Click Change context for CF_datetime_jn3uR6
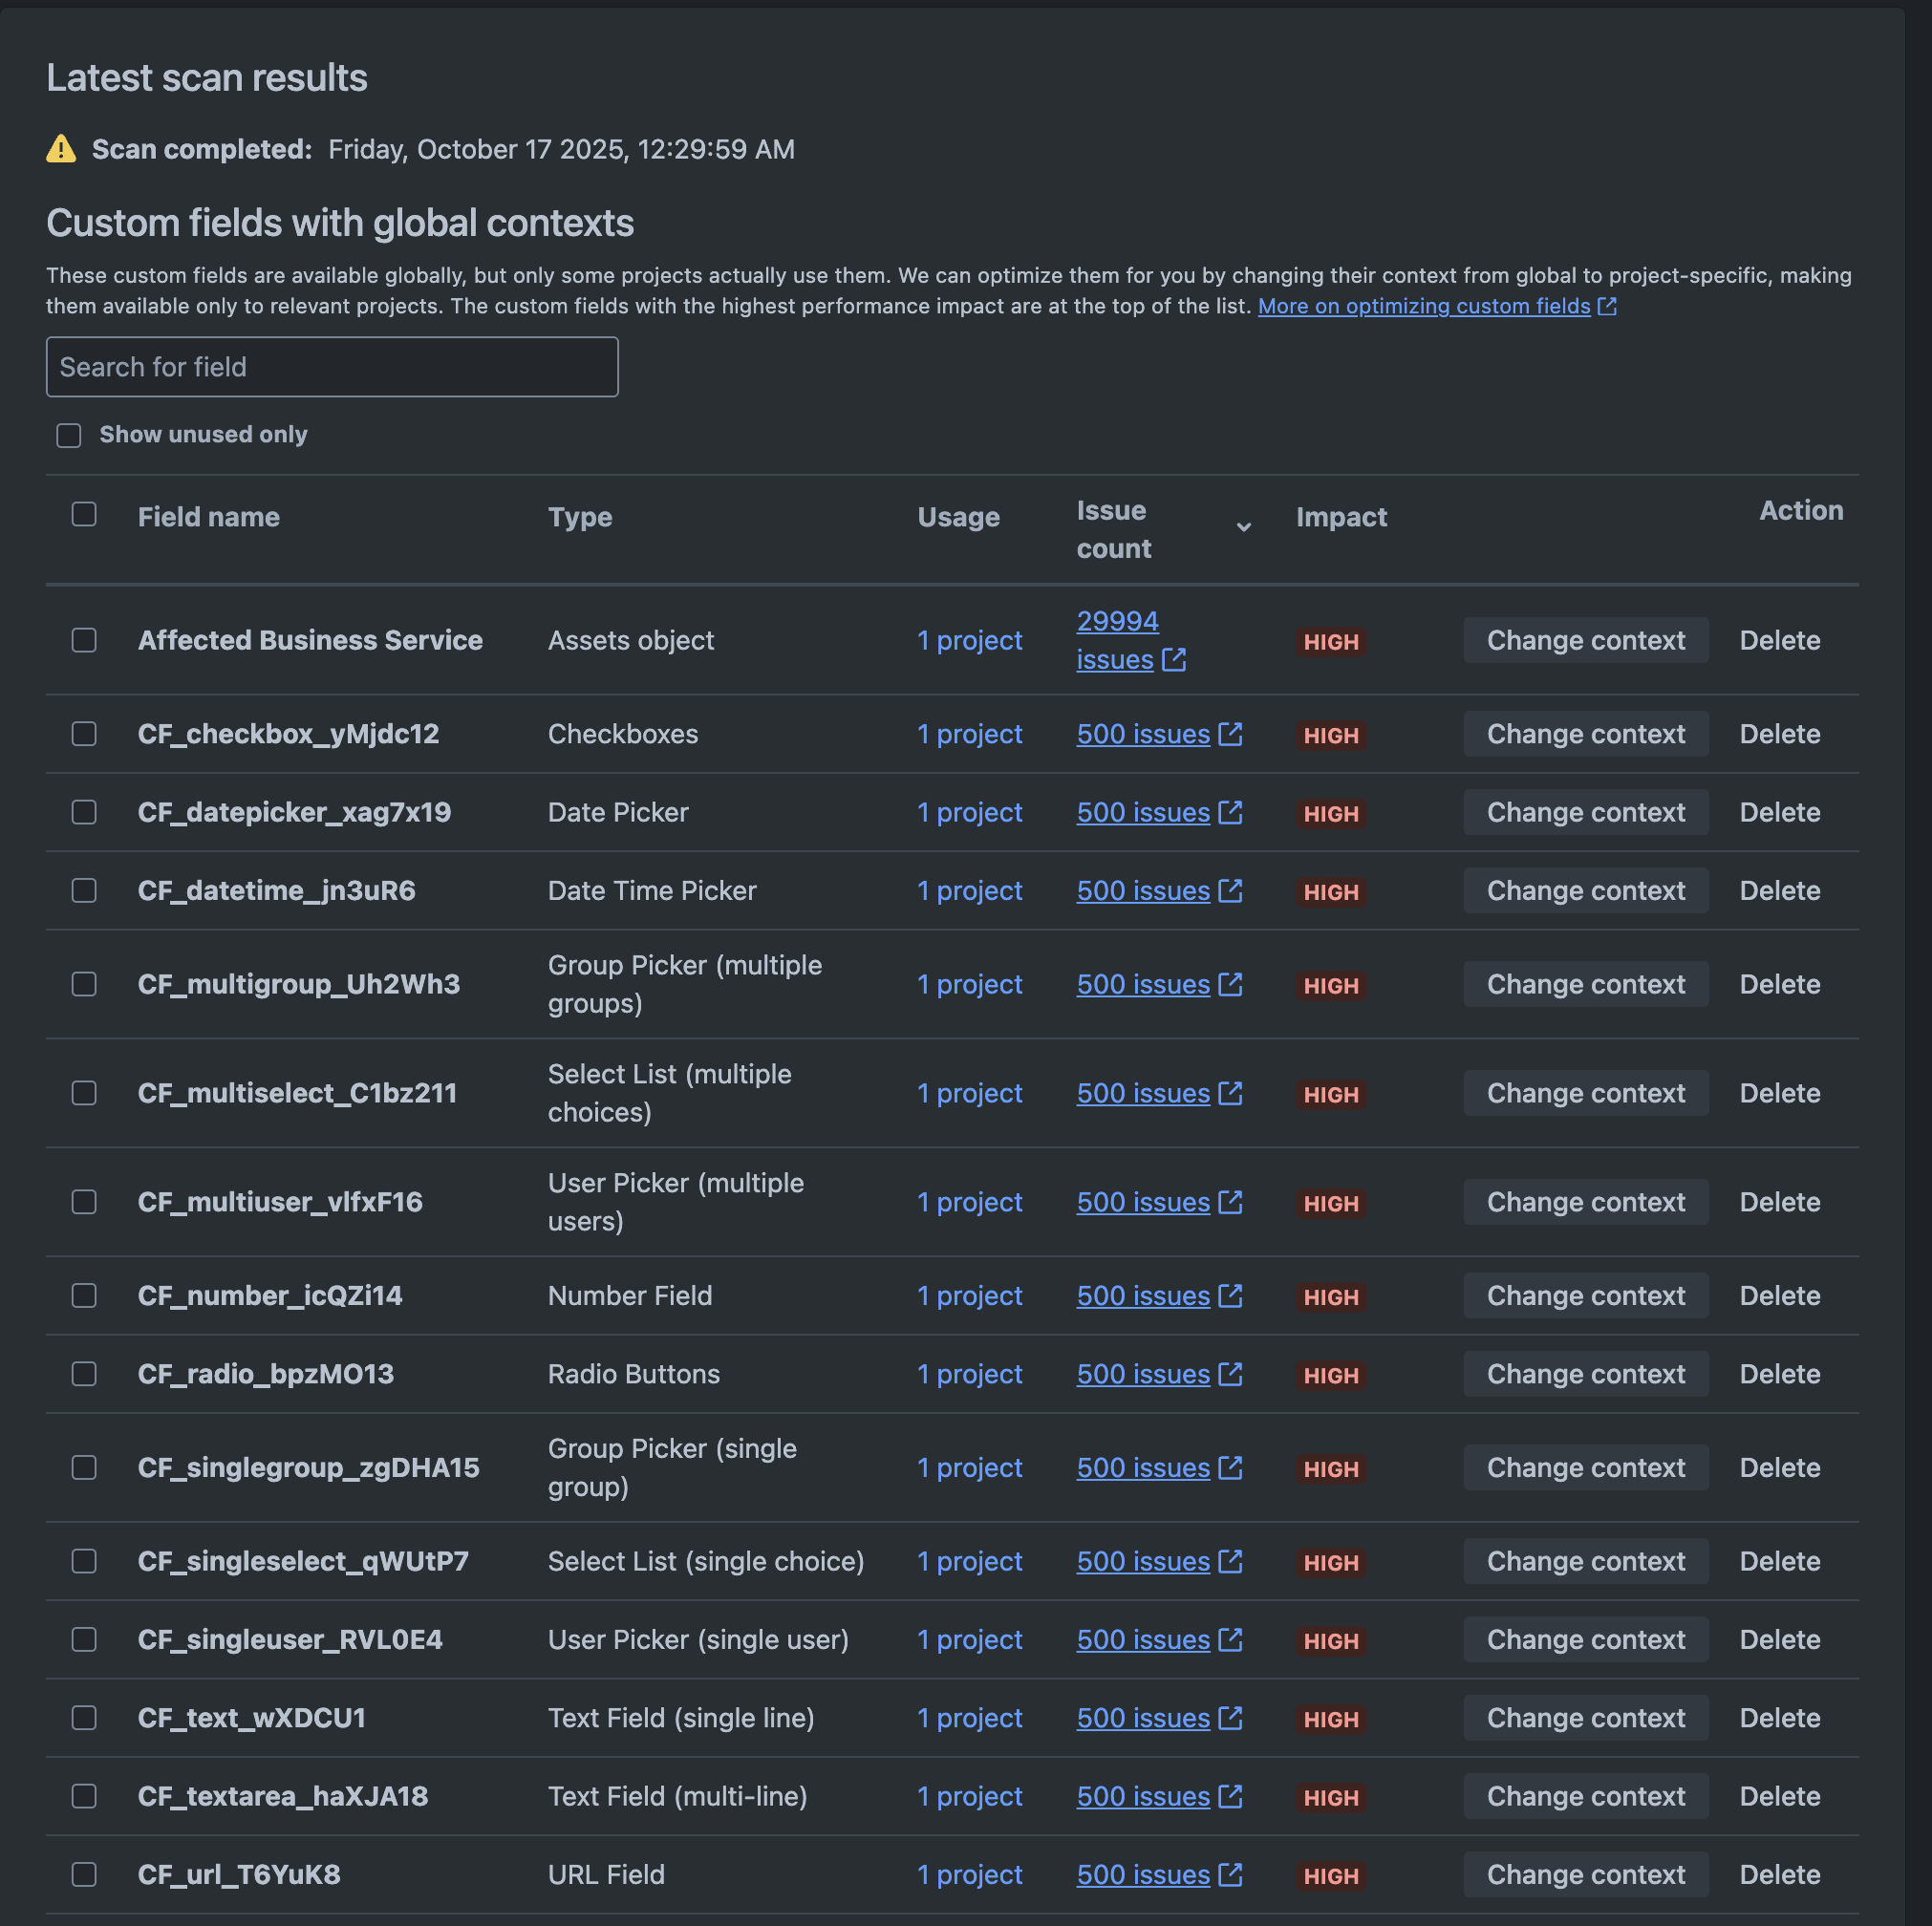This screenshot has height=1926, width=1932. coord(1586,890)
